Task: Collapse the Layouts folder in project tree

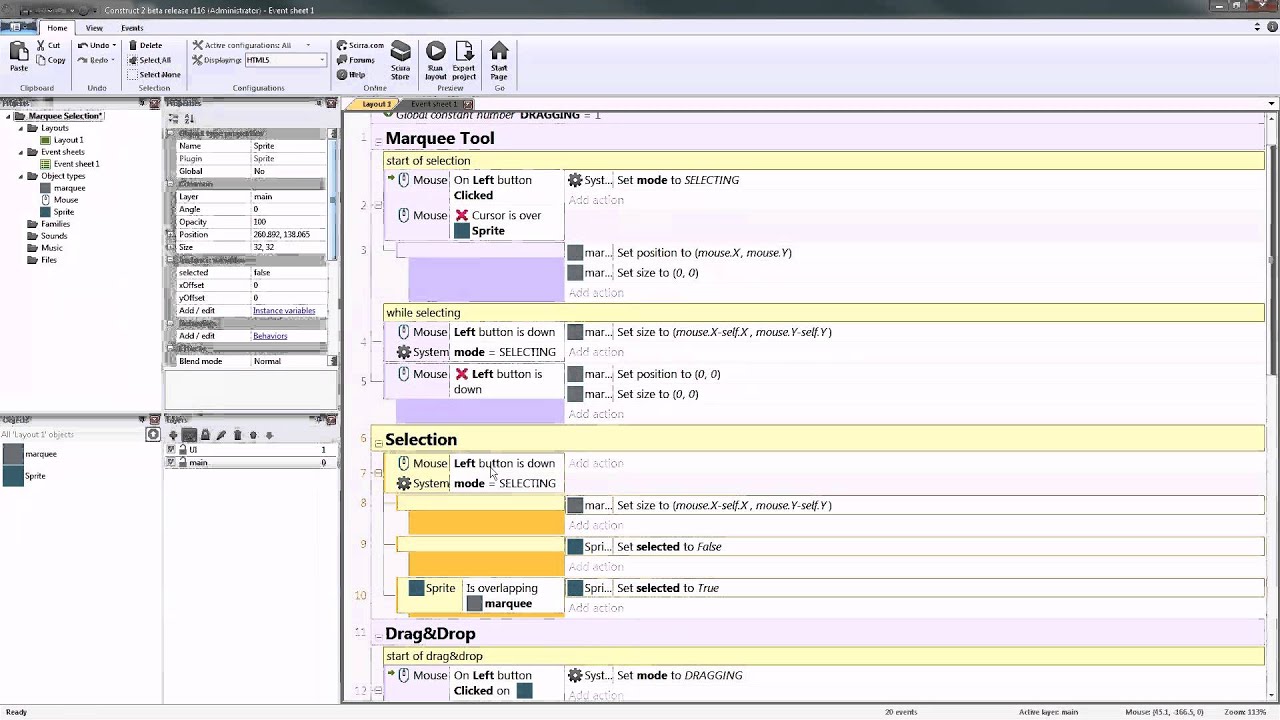Action: pos(21,128)
